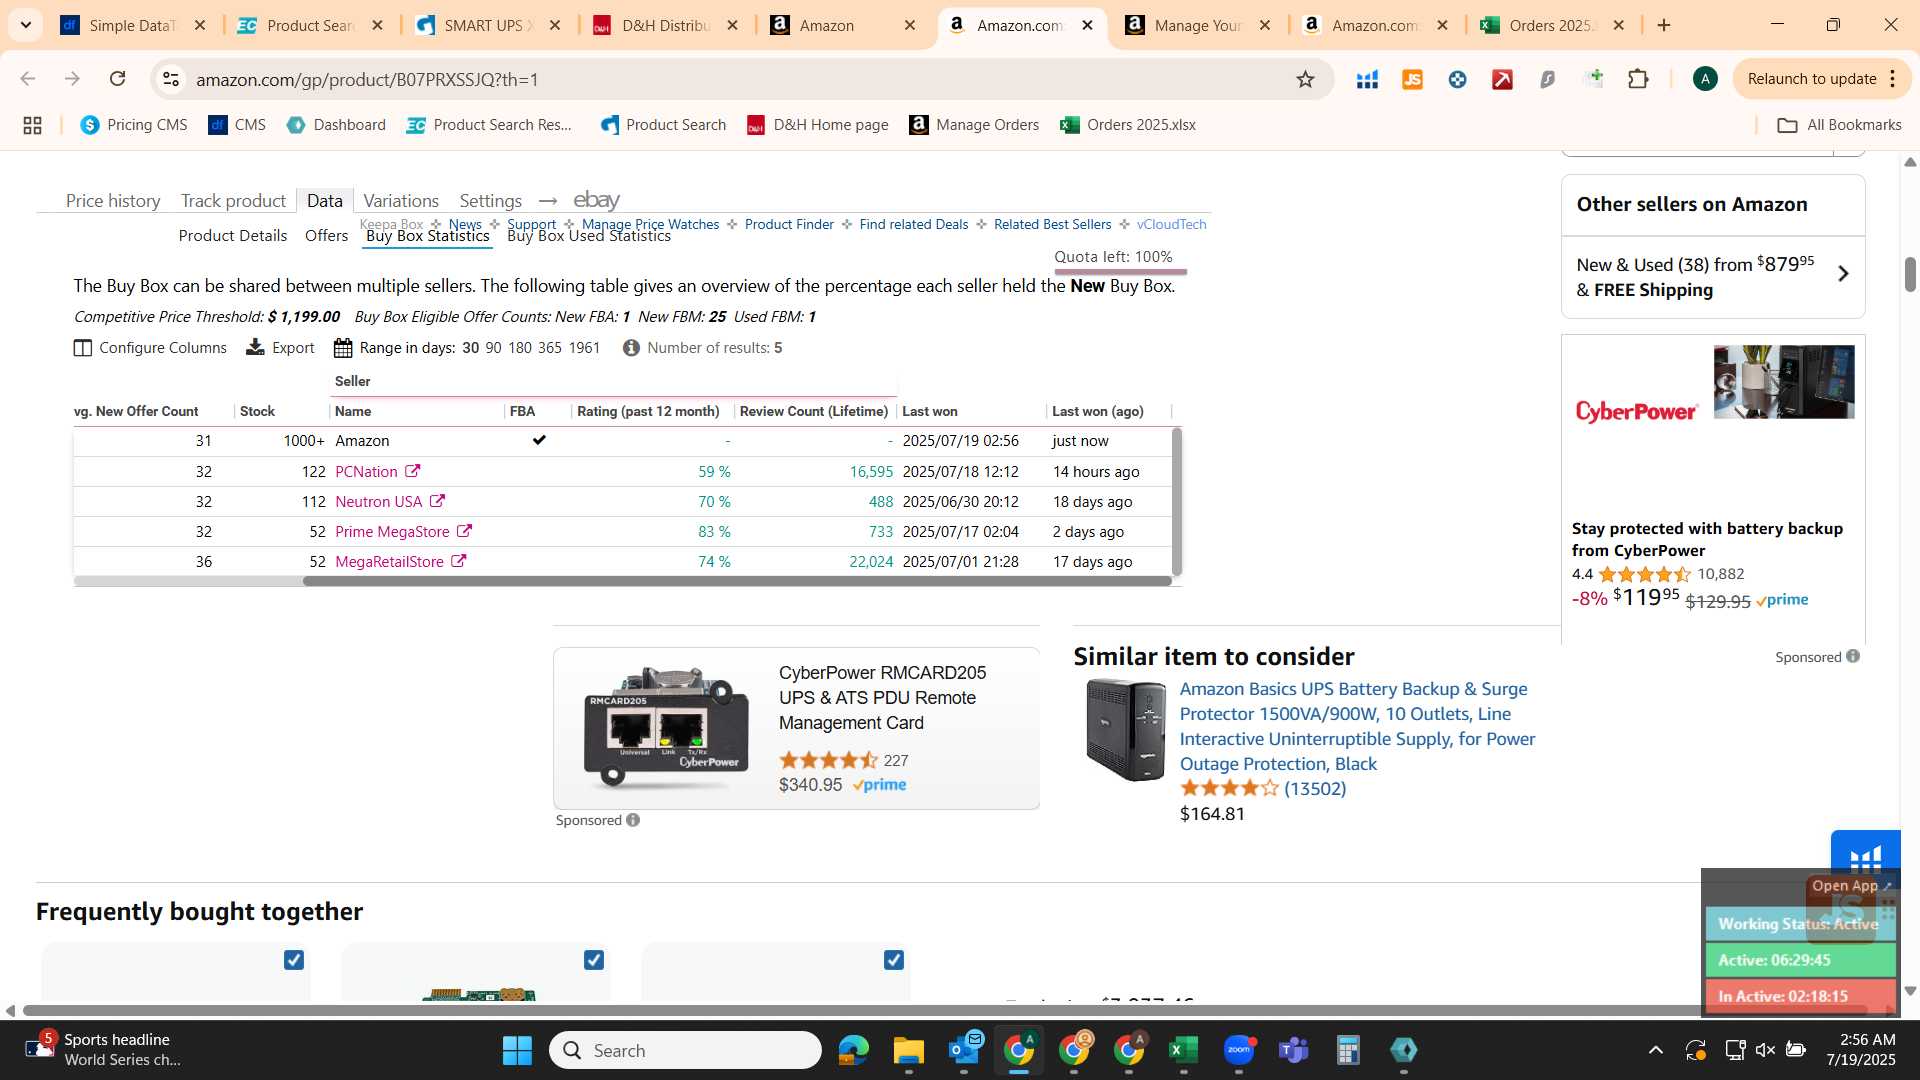Click the ebay logo in Keepa tabs
Image resolution: width=1920 pixels, height=1080 pixels.
coord(597,200)
